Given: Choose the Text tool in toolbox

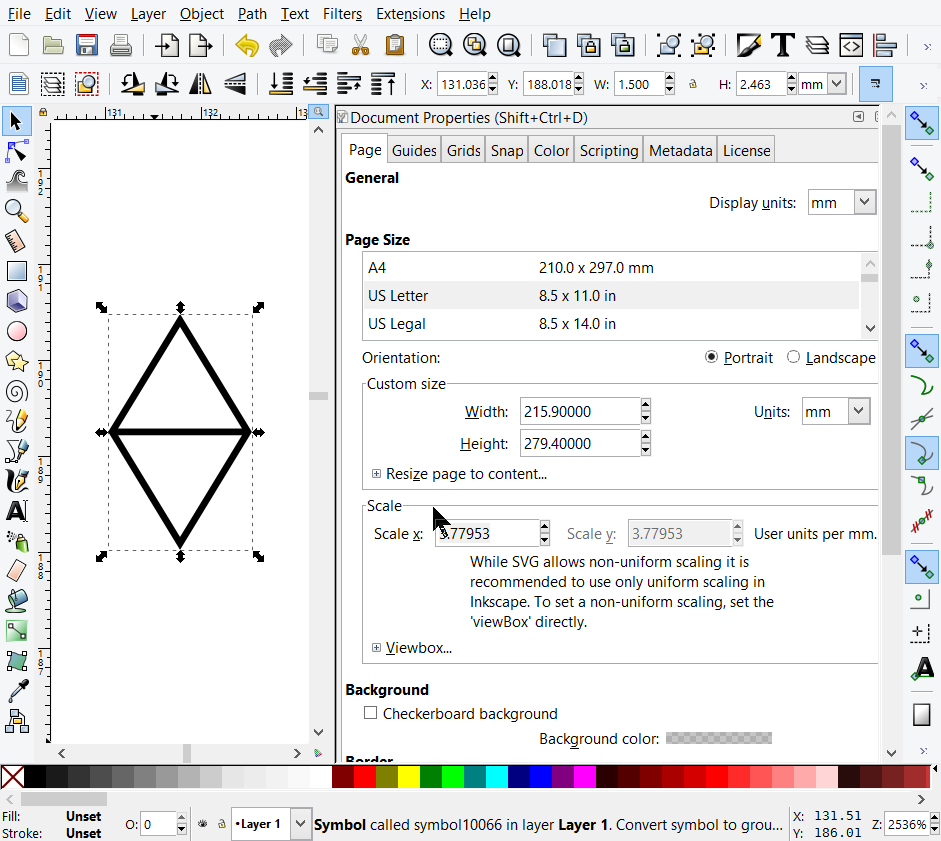Looking at the screenshot, I should [x=16, y=511].
